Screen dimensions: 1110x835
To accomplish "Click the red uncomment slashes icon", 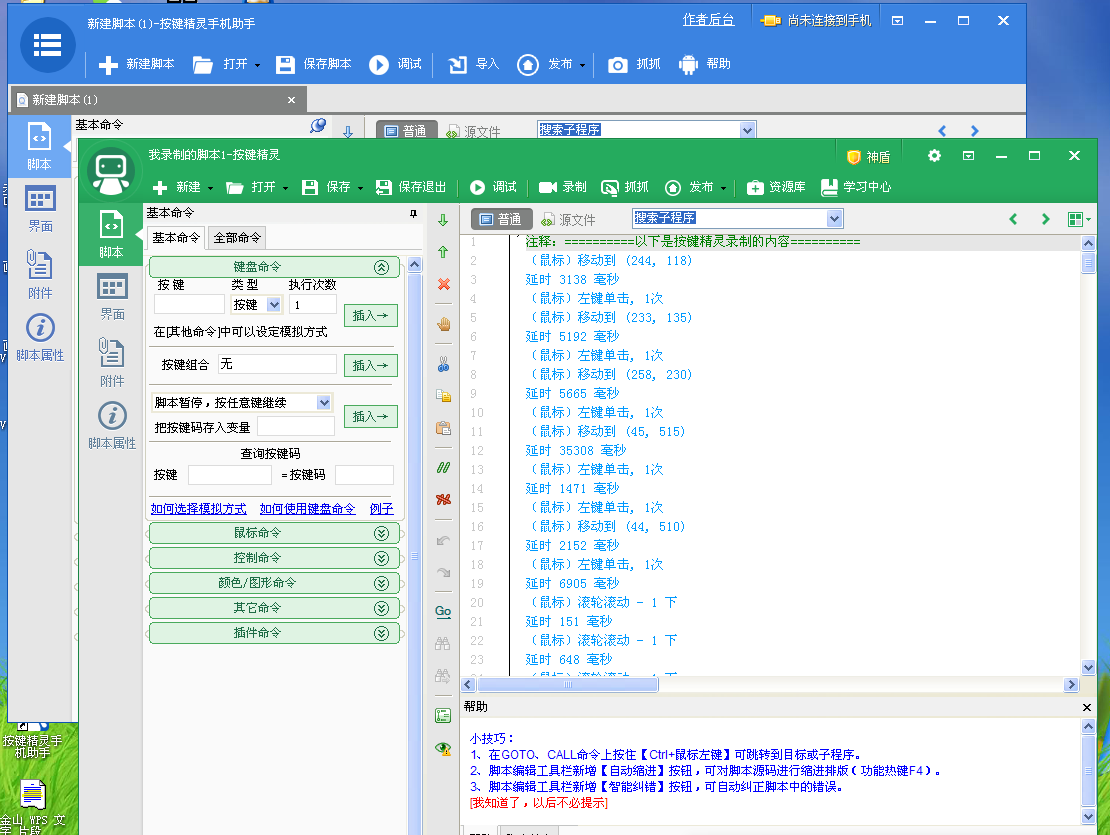I will pyautogui.click(x=443, y=500).
